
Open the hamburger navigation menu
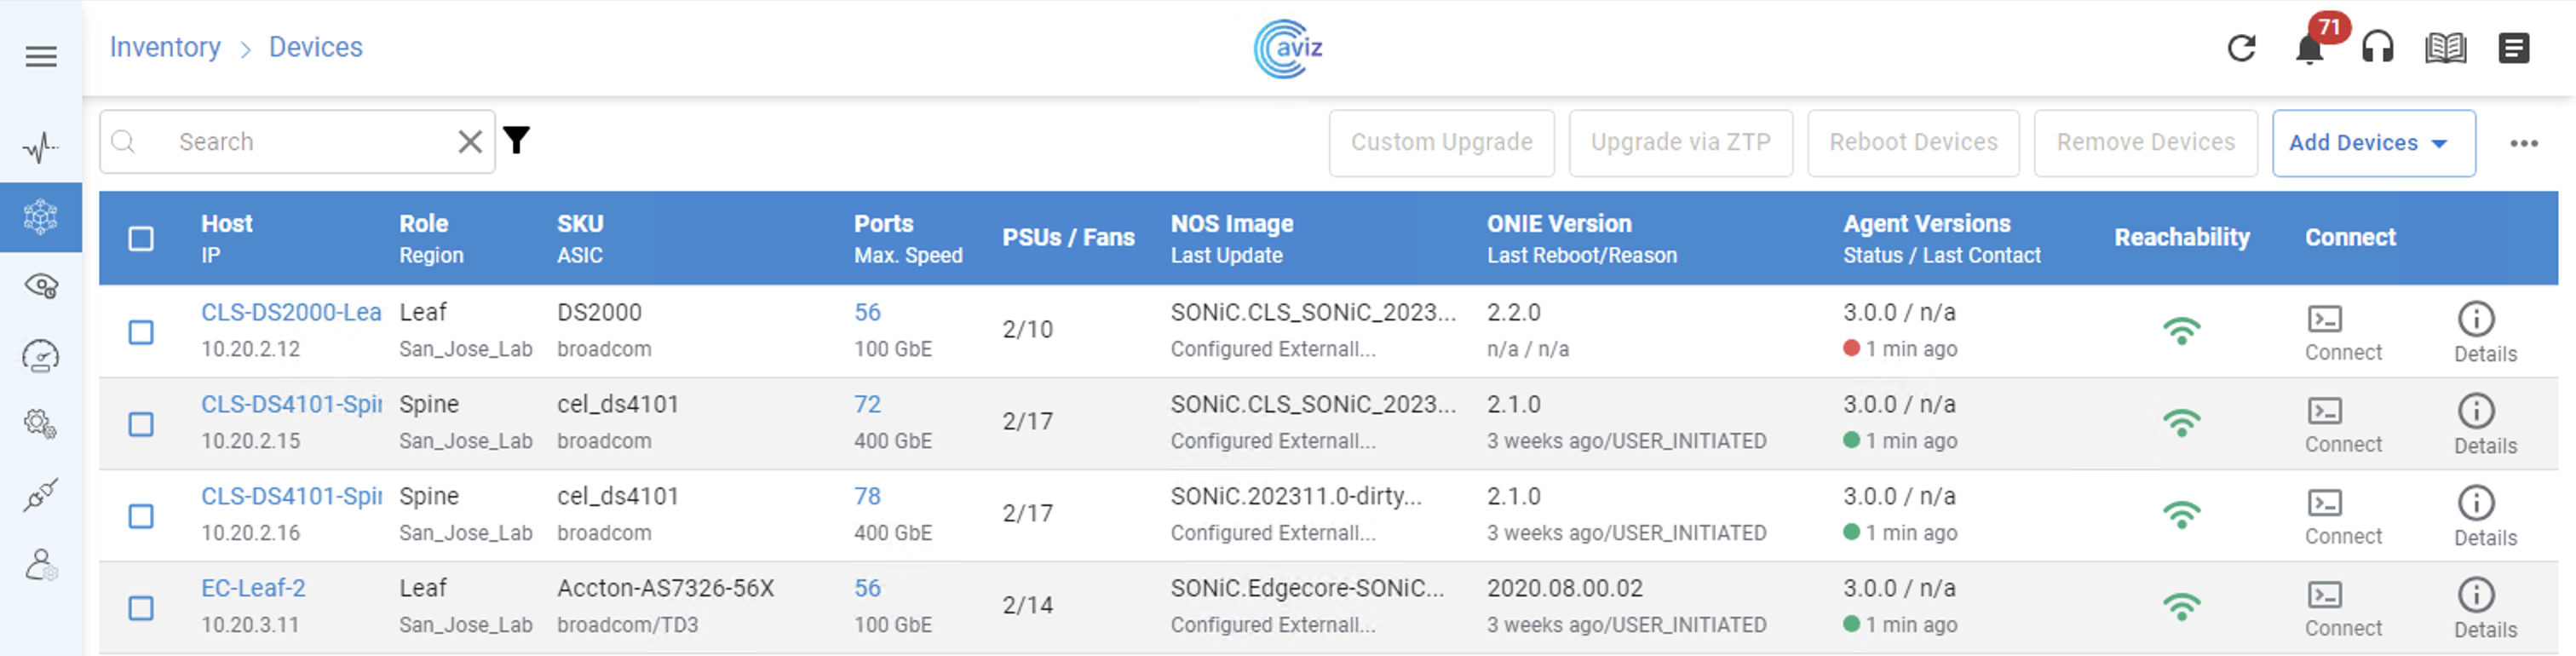[x=41, y=57]
